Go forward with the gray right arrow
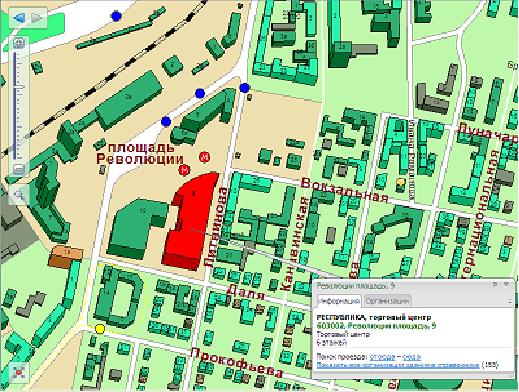 coord(36,18)
